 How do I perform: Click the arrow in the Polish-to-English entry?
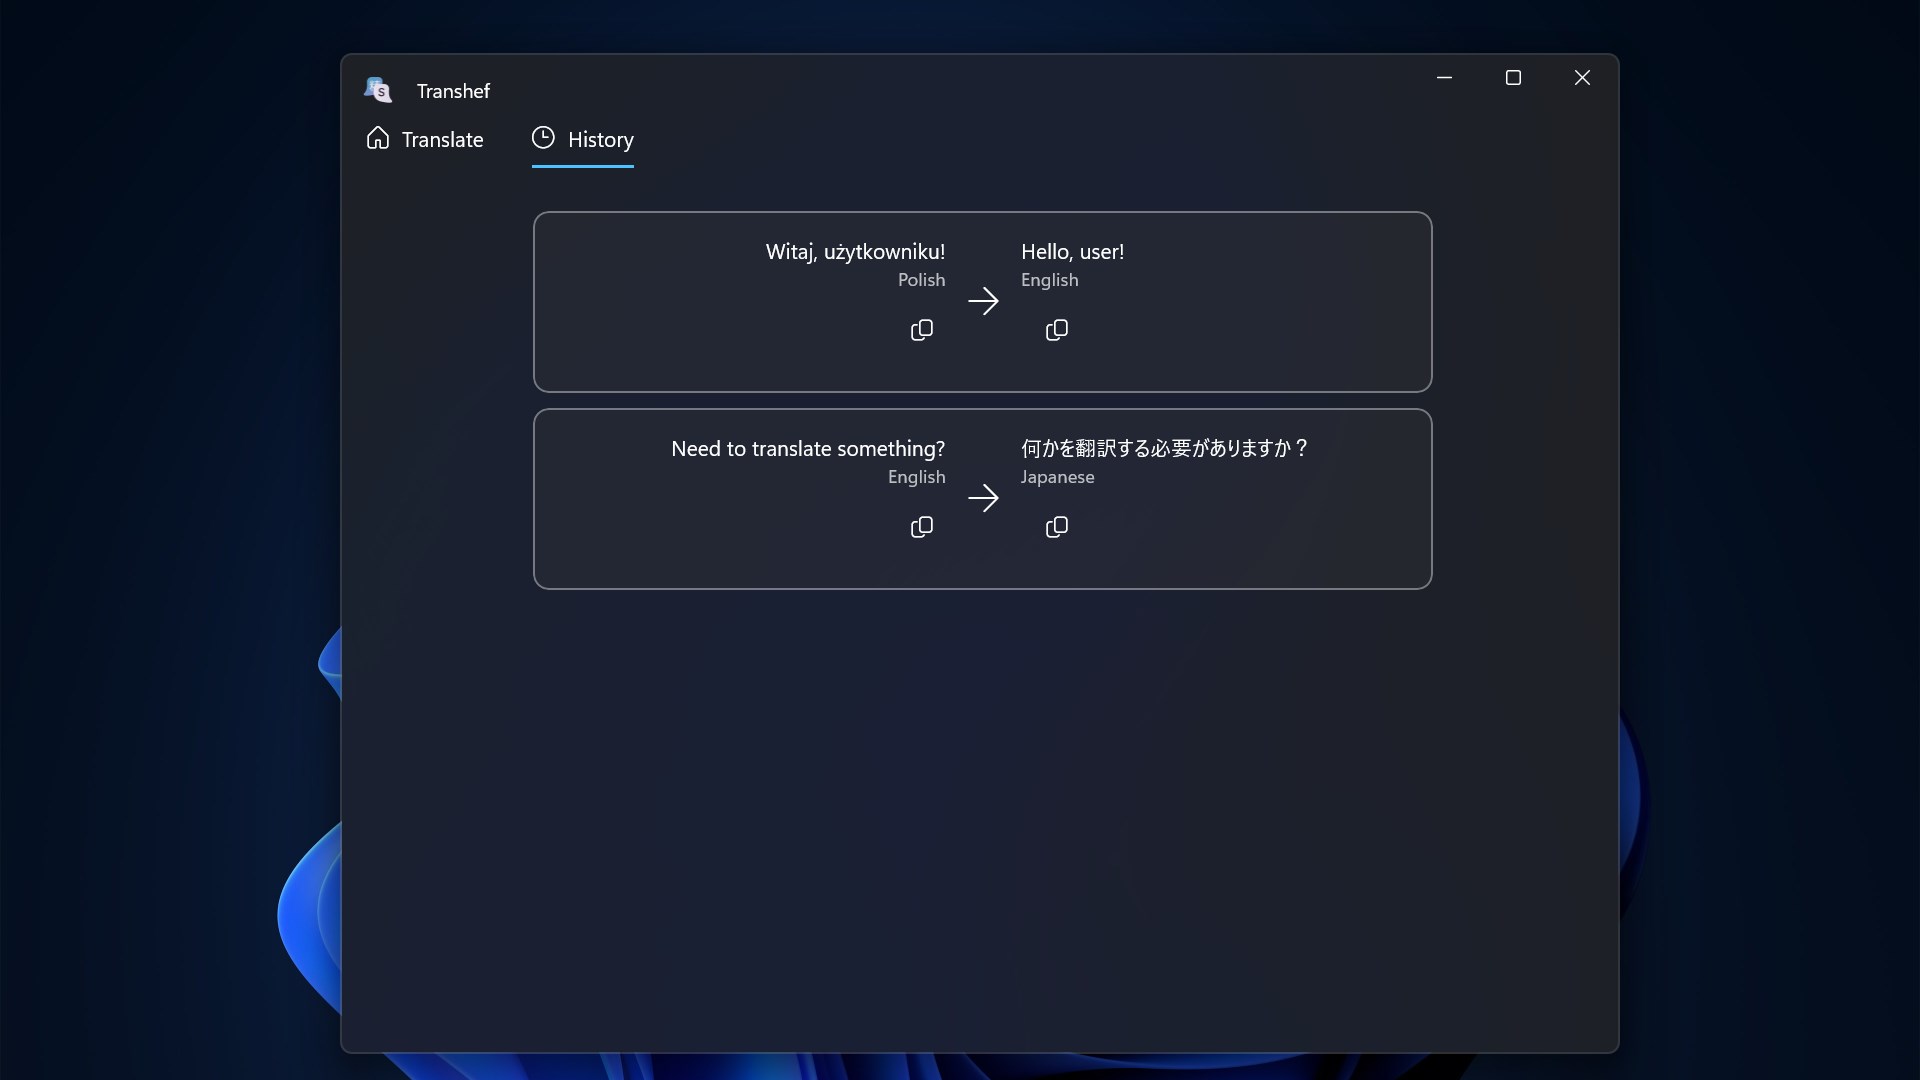pos(983,301)
